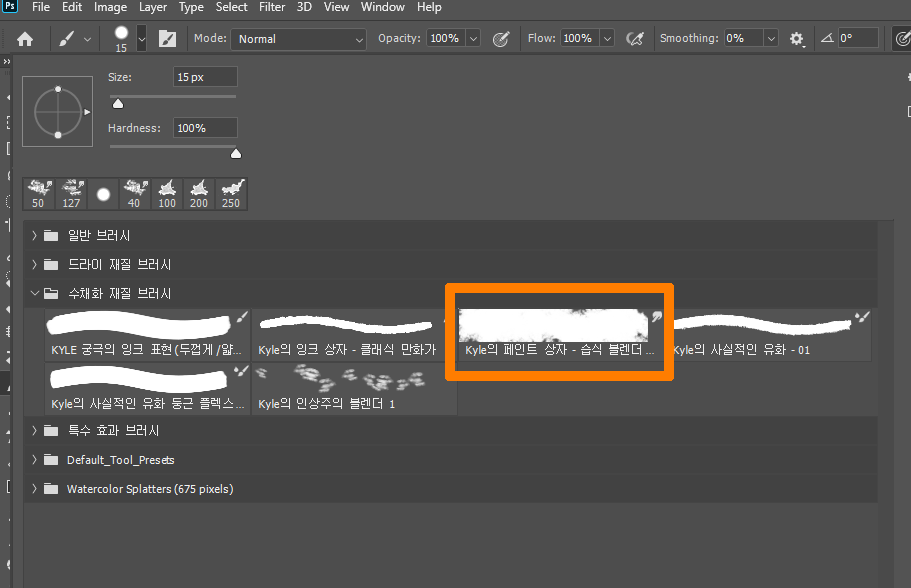This screenshot has height=588, width=911.
Task: Toggle pressure for size icon
Action: point(902,39)
